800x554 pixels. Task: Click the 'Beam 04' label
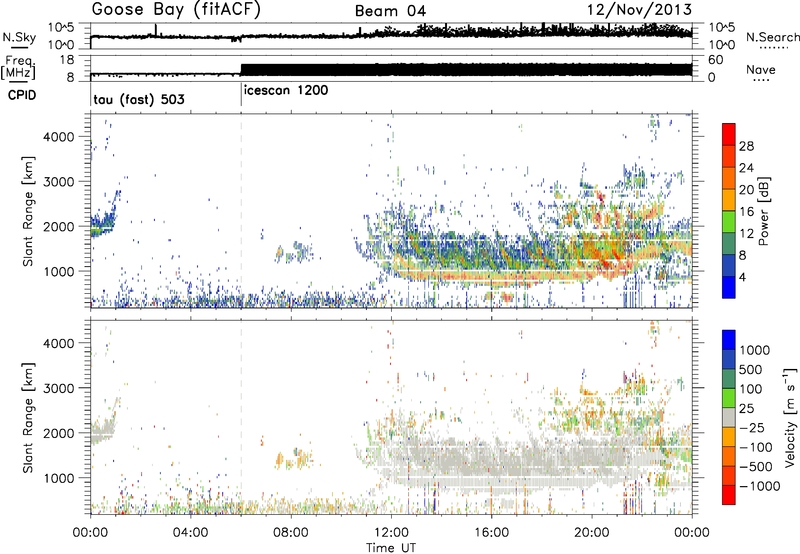point(390,11)
